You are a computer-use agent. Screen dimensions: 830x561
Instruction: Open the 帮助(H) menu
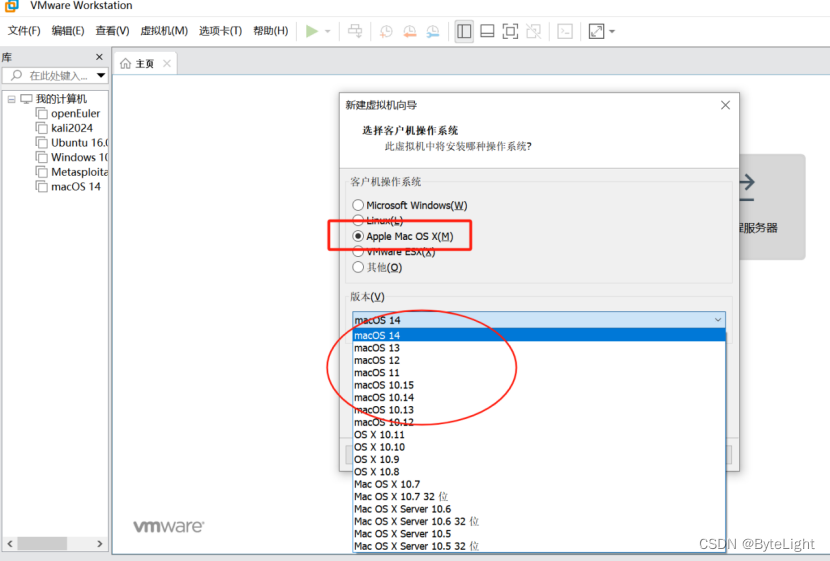click(270, 31)
